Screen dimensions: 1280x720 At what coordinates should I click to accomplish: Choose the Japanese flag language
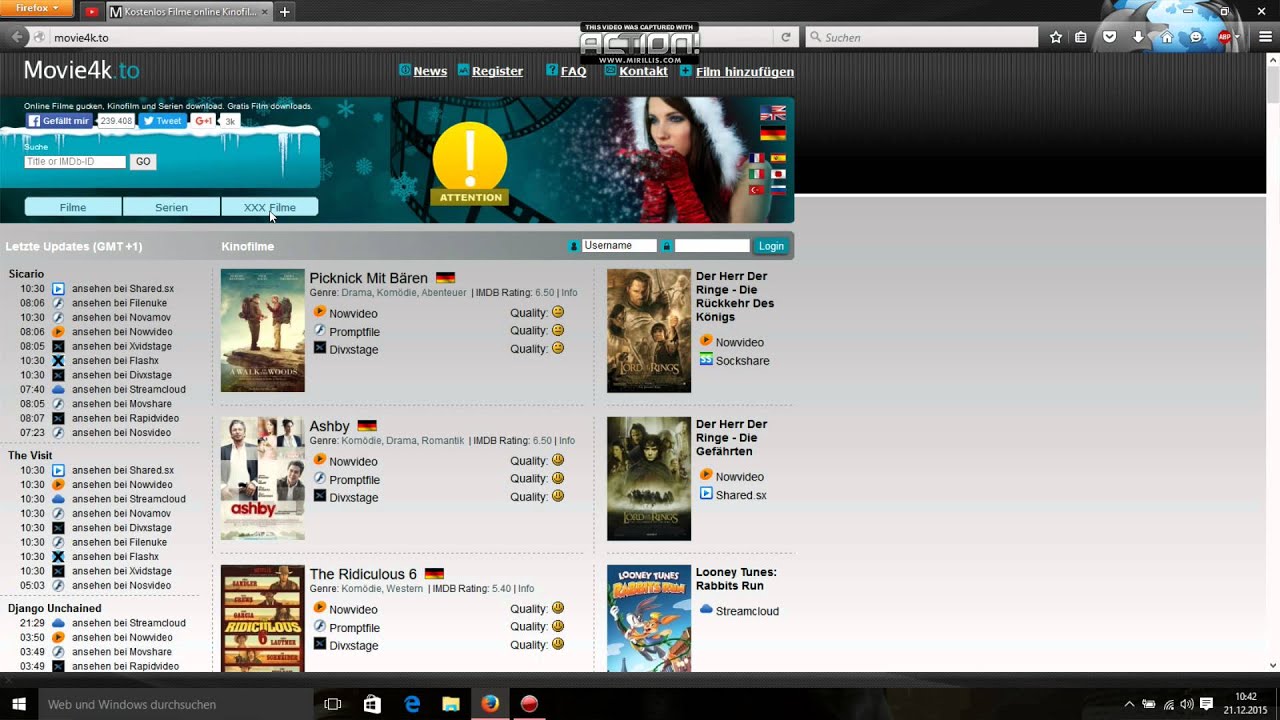pyautogui.click(x=778, y=174)
